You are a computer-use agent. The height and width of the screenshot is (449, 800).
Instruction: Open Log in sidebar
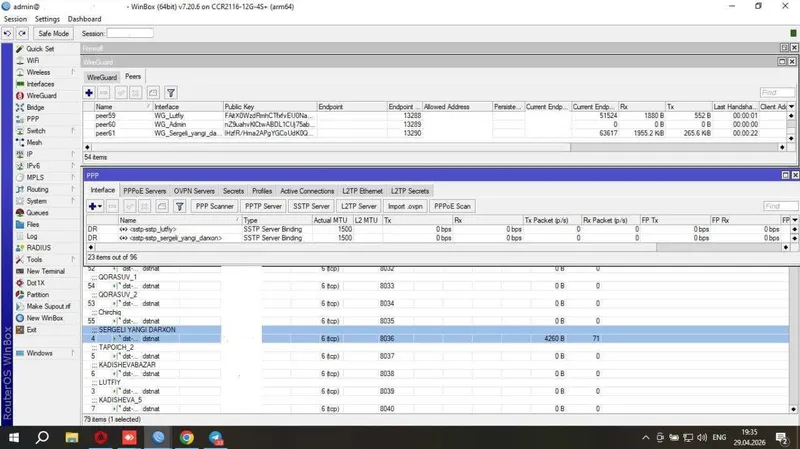pos(32,236)
